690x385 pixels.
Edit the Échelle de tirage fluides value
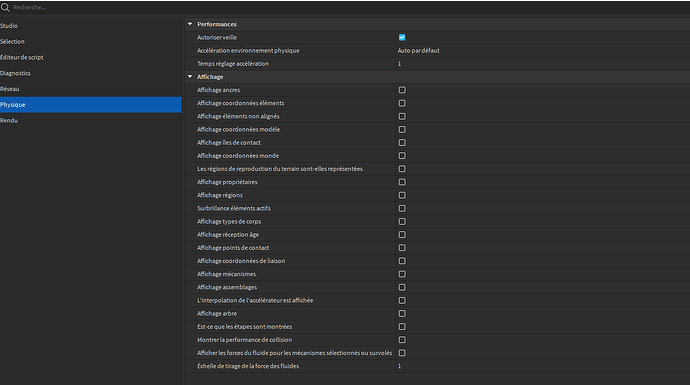point(543,366)
